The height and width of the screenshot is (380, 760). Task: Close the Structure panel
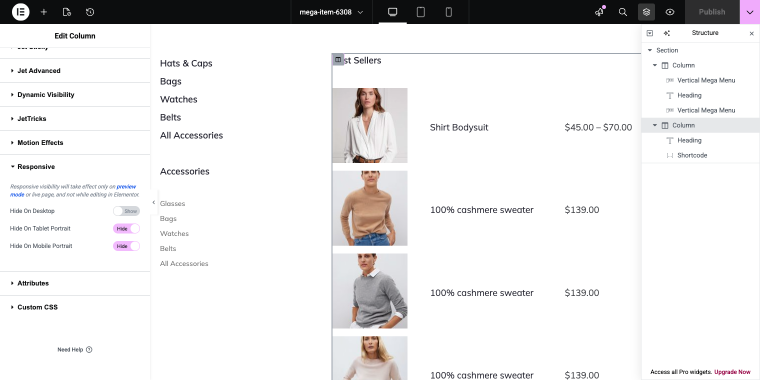[x=752, y=33]
